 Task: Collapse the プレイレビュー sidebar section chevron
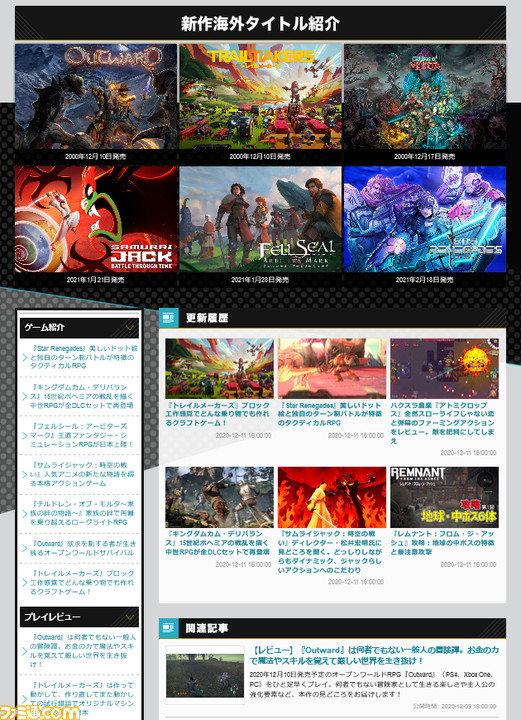click(x=130, y=617)
